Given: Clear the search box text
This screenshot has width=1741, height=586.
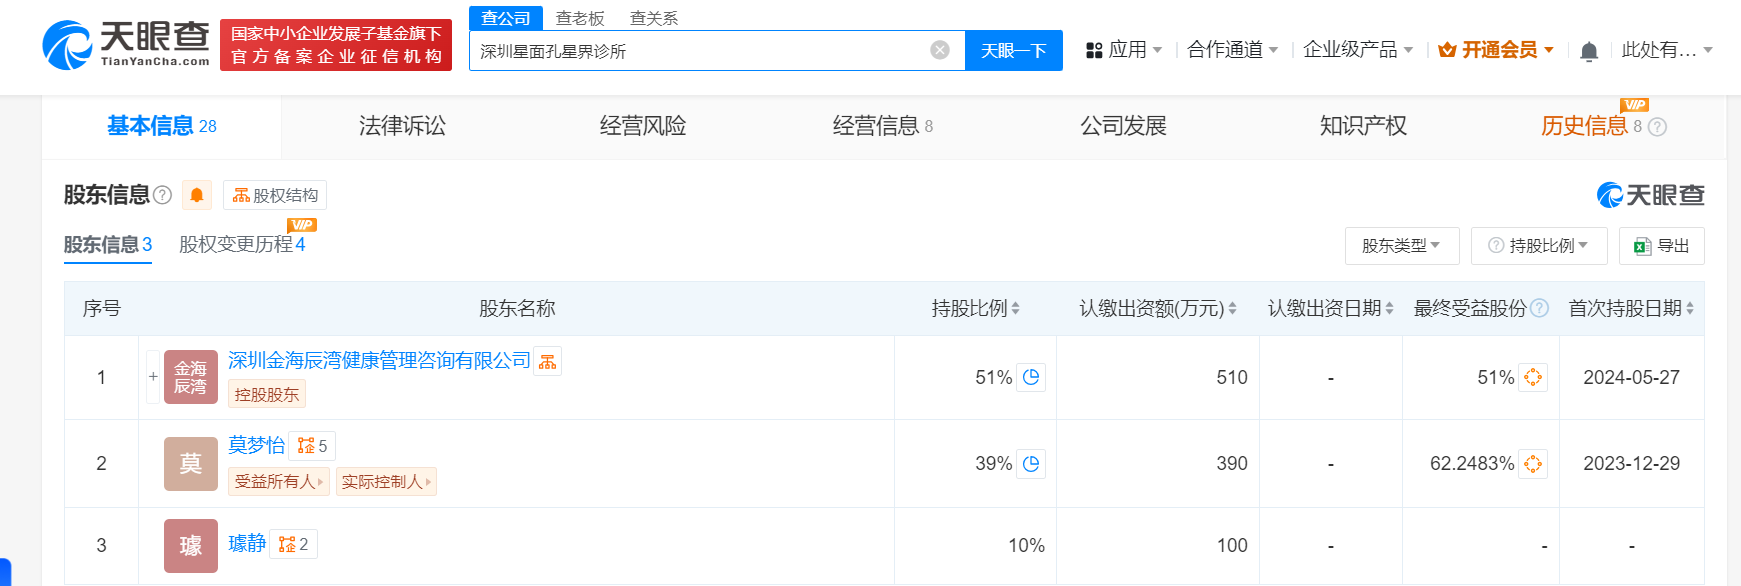Looking at the screenshot, I should pos(940,50).
